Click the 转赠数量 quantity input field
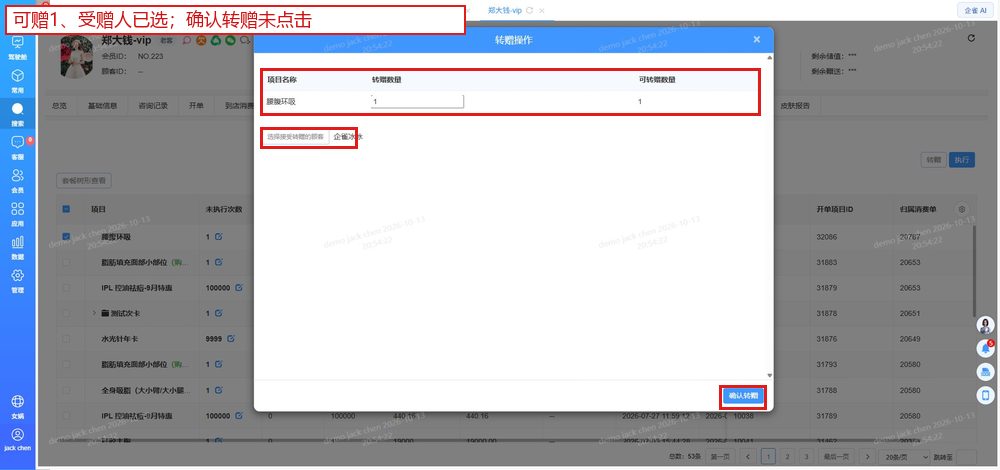 [x=417, y=101]
